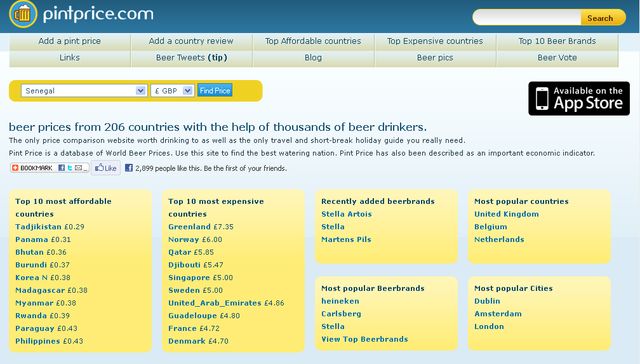Open the United Kingdom popular country link
This screenshot has height=364, width=640.
click(507, 214)
